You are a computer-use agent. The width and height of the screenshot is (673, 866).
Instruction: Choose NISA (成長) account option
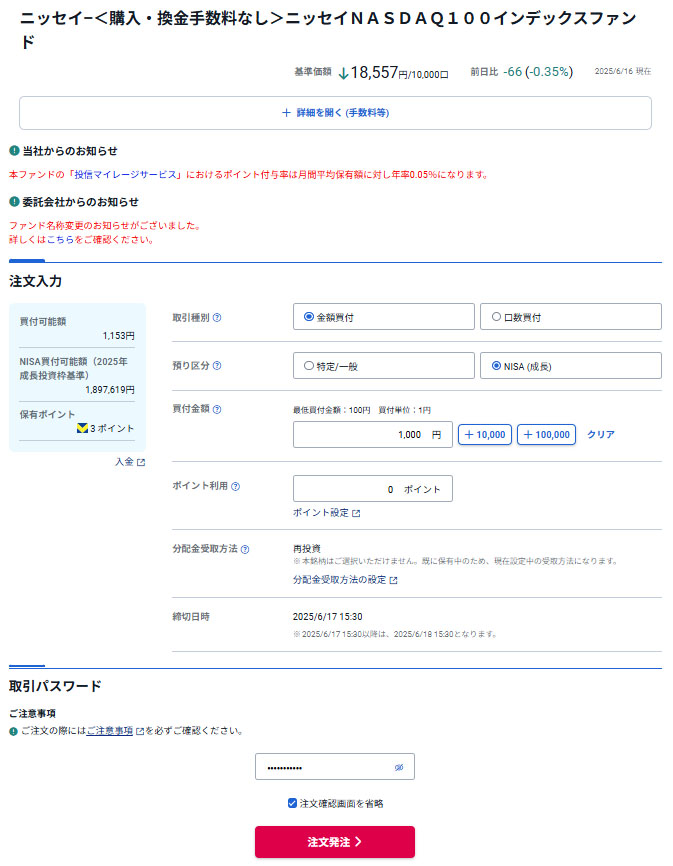[x=496, y=366]
